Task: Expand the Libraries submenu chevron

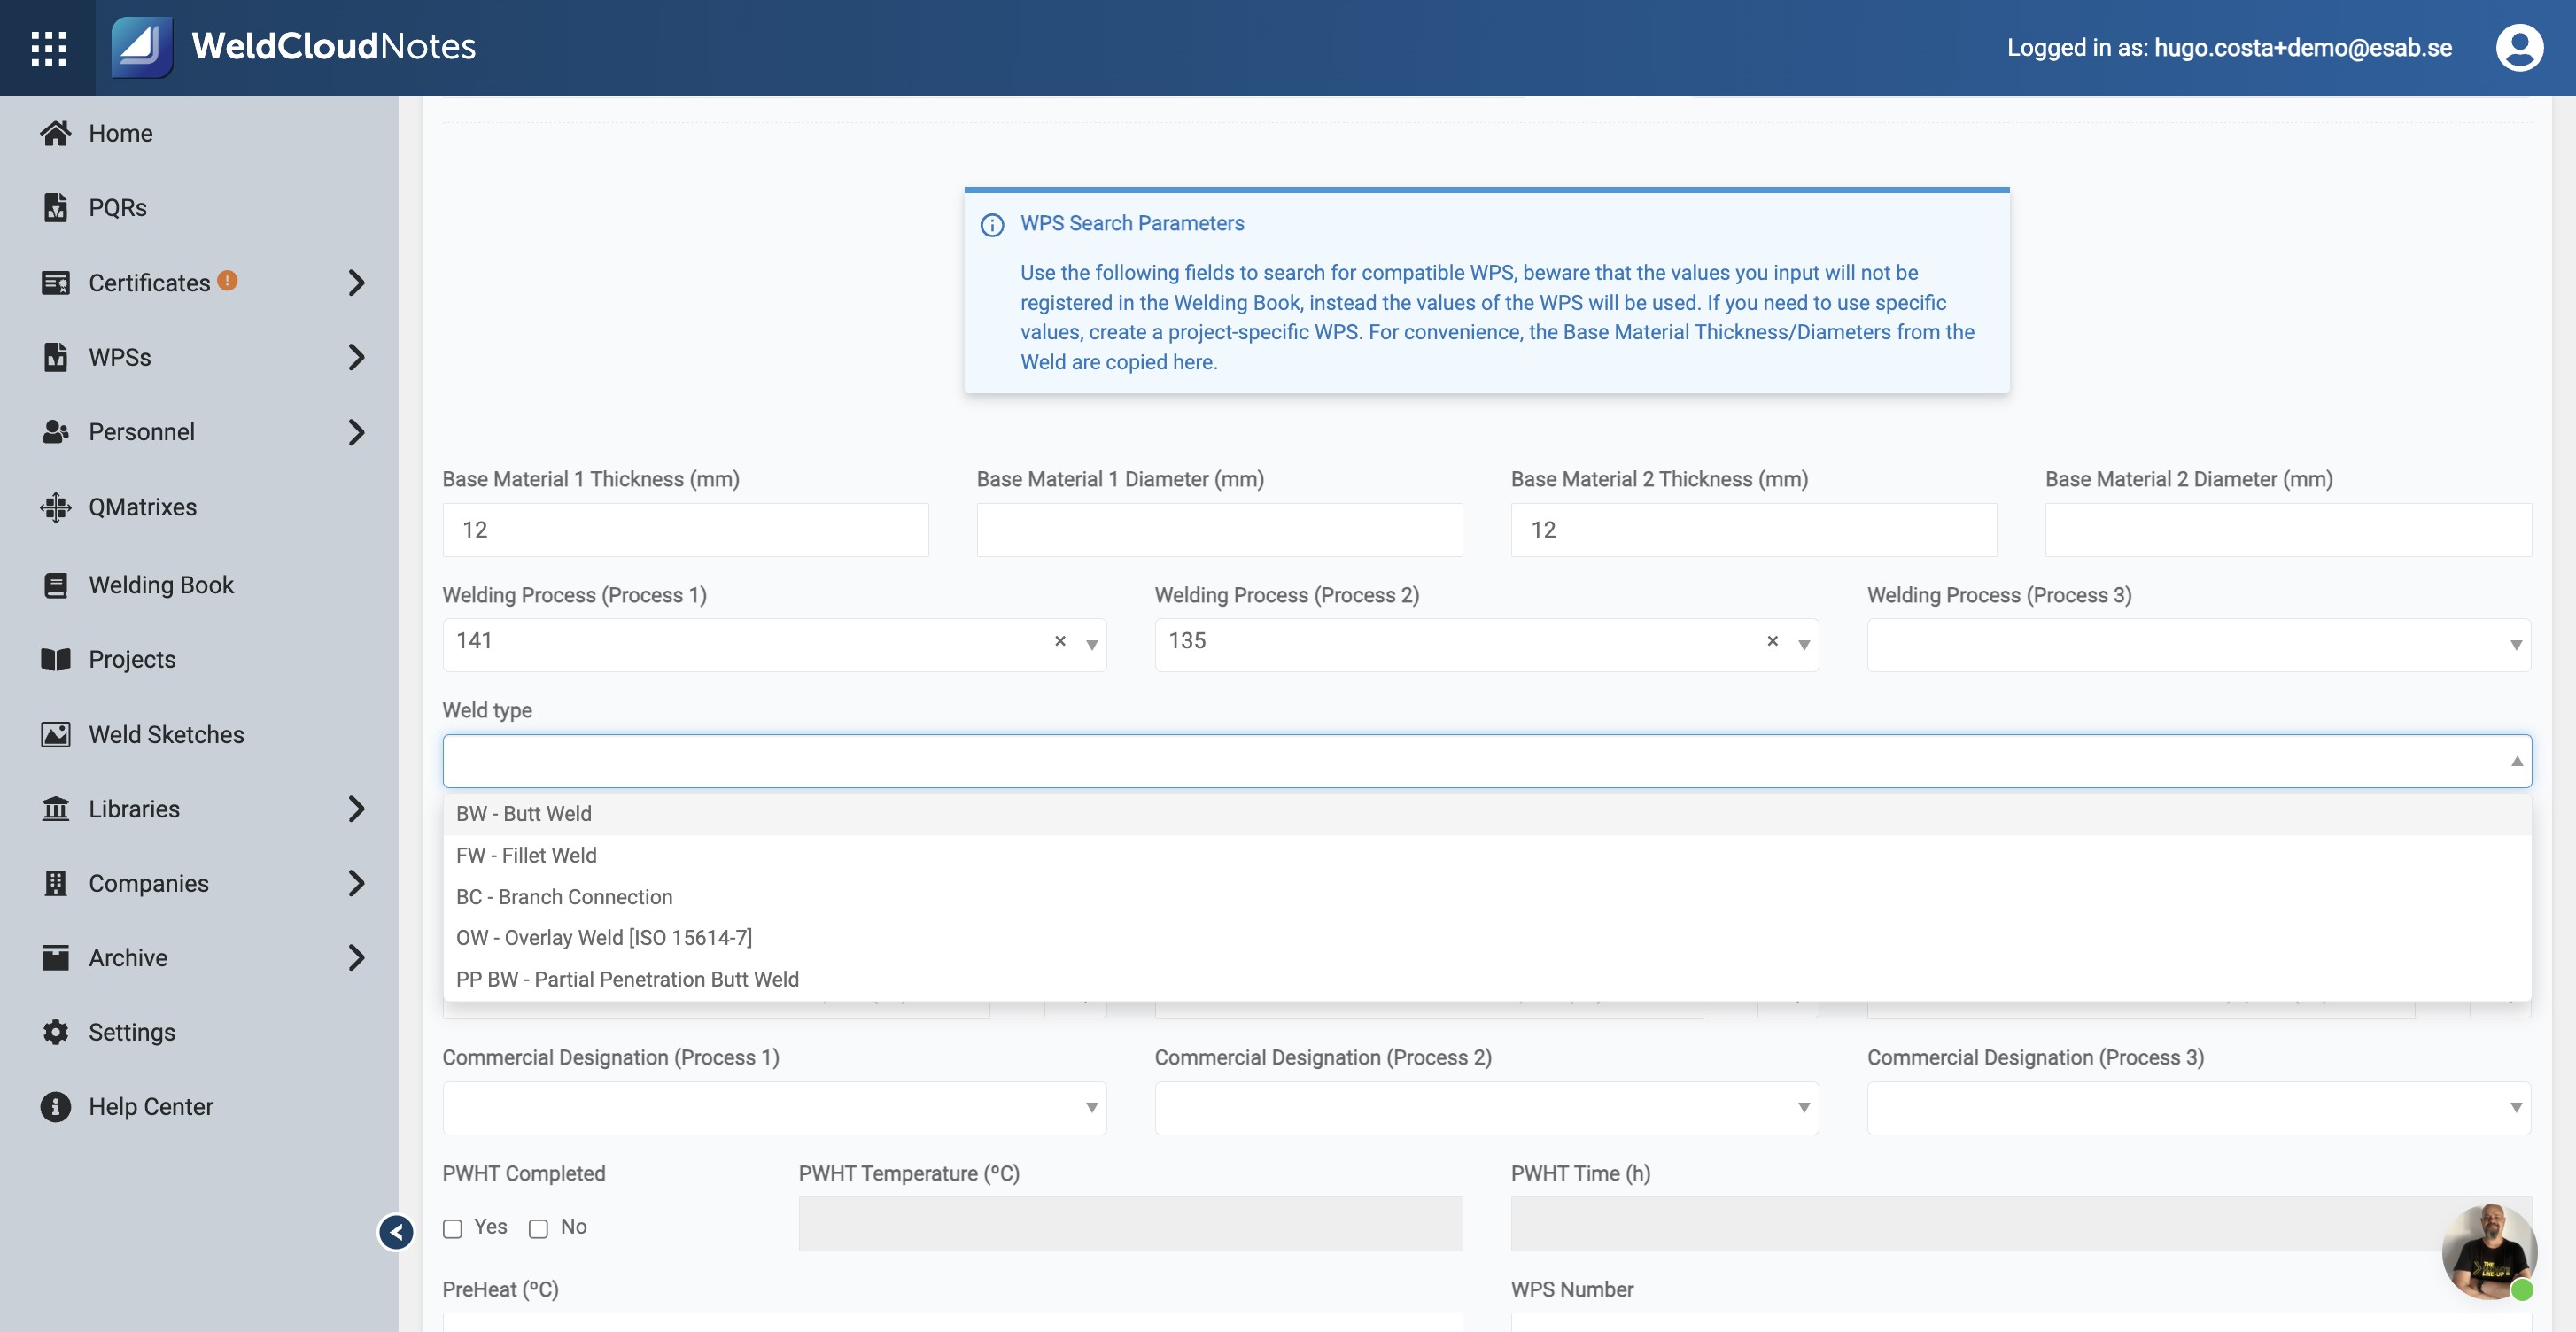Action: (x=356, y=808)
